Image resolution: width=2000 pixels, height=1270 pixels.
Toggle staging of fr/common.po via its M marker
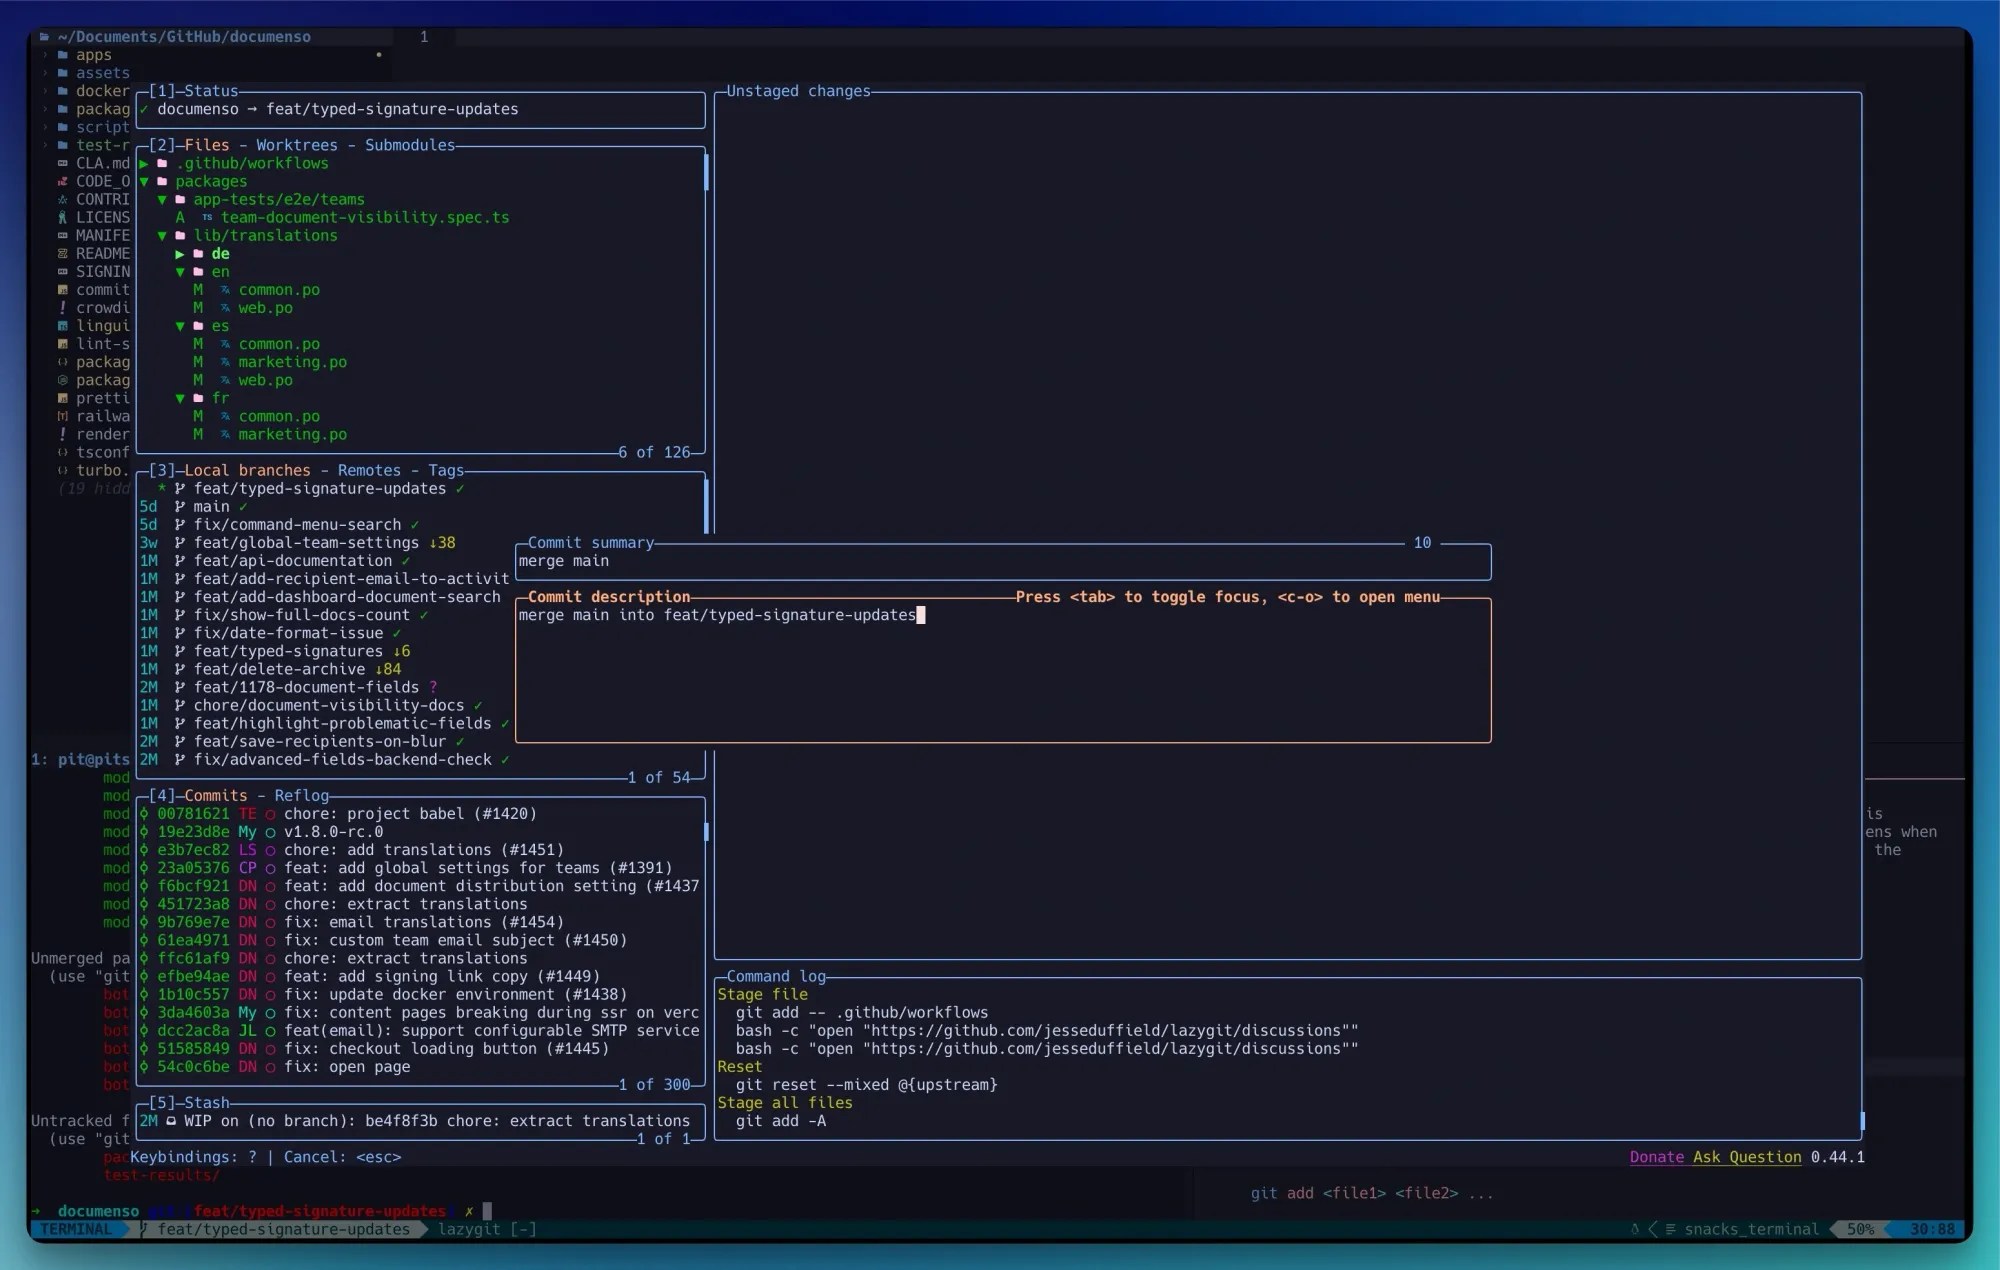point(199,417)
